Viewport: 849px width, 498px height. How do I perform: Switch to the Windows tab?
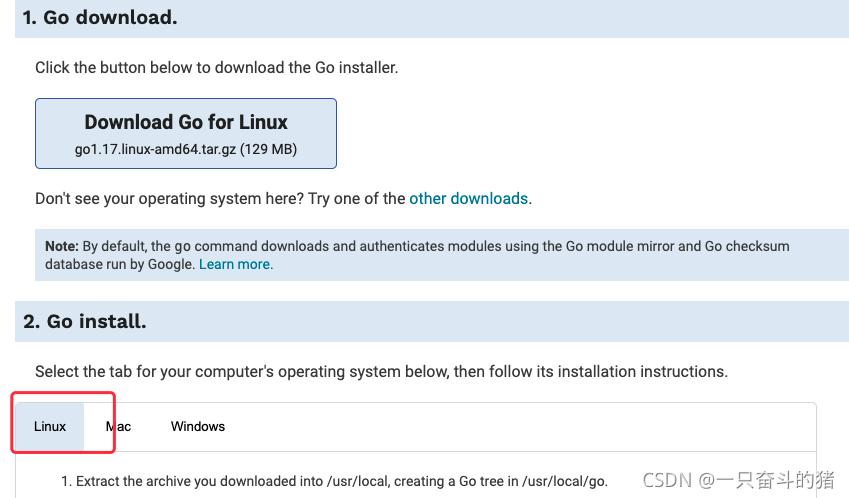[x=198, y=427]
